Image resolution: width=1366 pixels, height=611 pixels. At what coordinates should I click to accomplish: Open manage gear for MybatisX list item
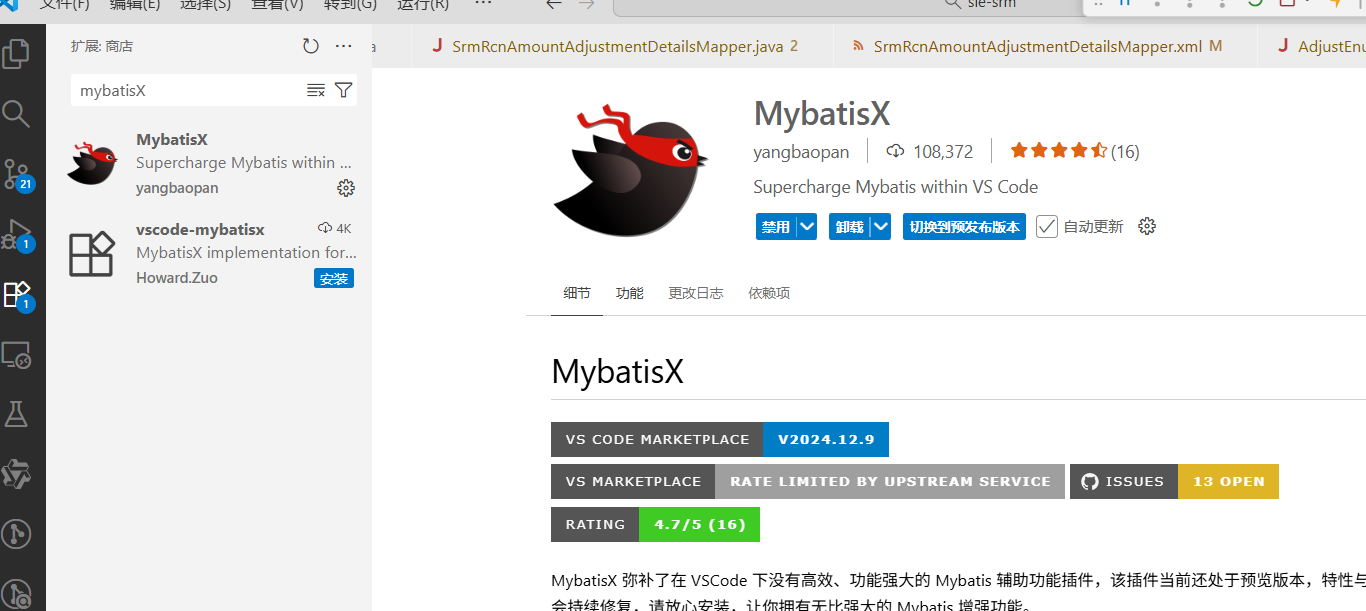tap(346, 188)
